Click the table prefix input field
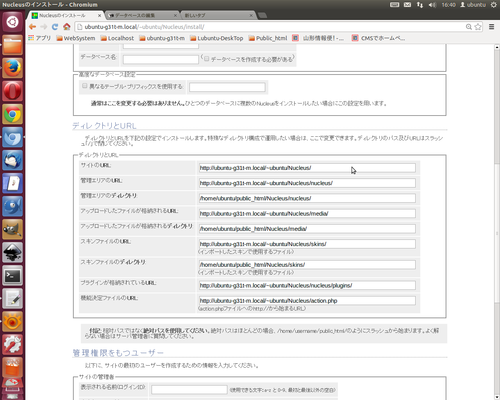500x400 pixels. (227, 87)
